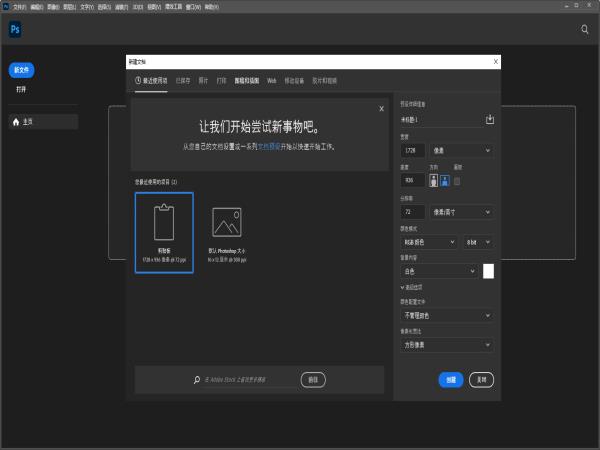Select the default Photoshop size preset
This screenshot has width=600, height=450.
[227, 233]
